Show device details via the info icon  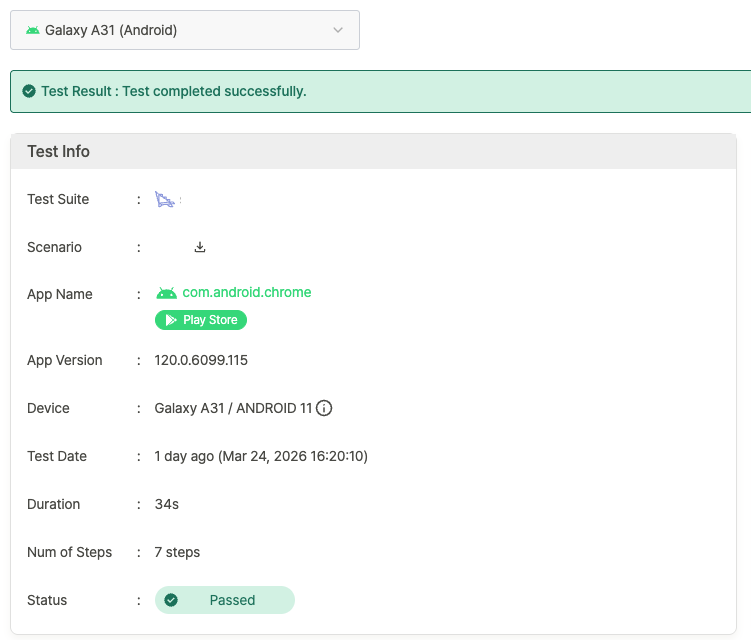[x=324, y=408]
